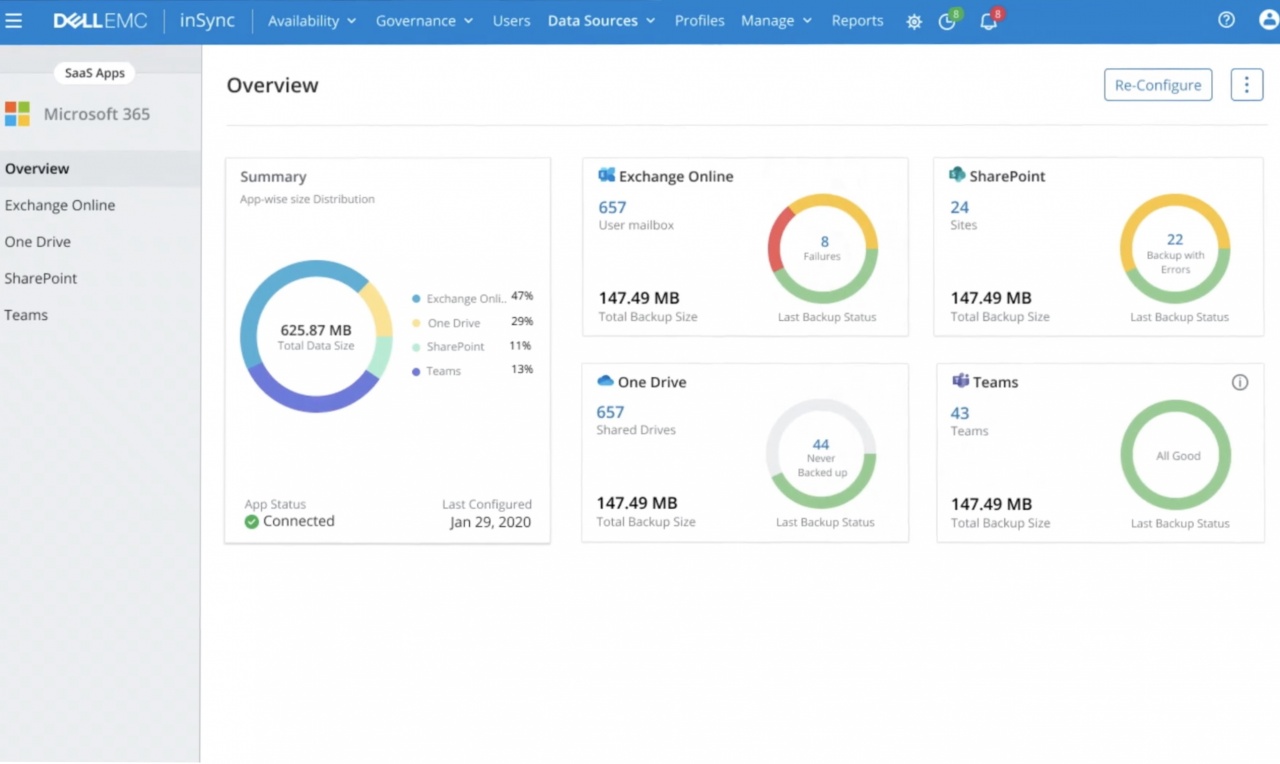This screenshot has width=1280, height=764.
Task: Click the SaaS Apps pill
Action: 95,73
